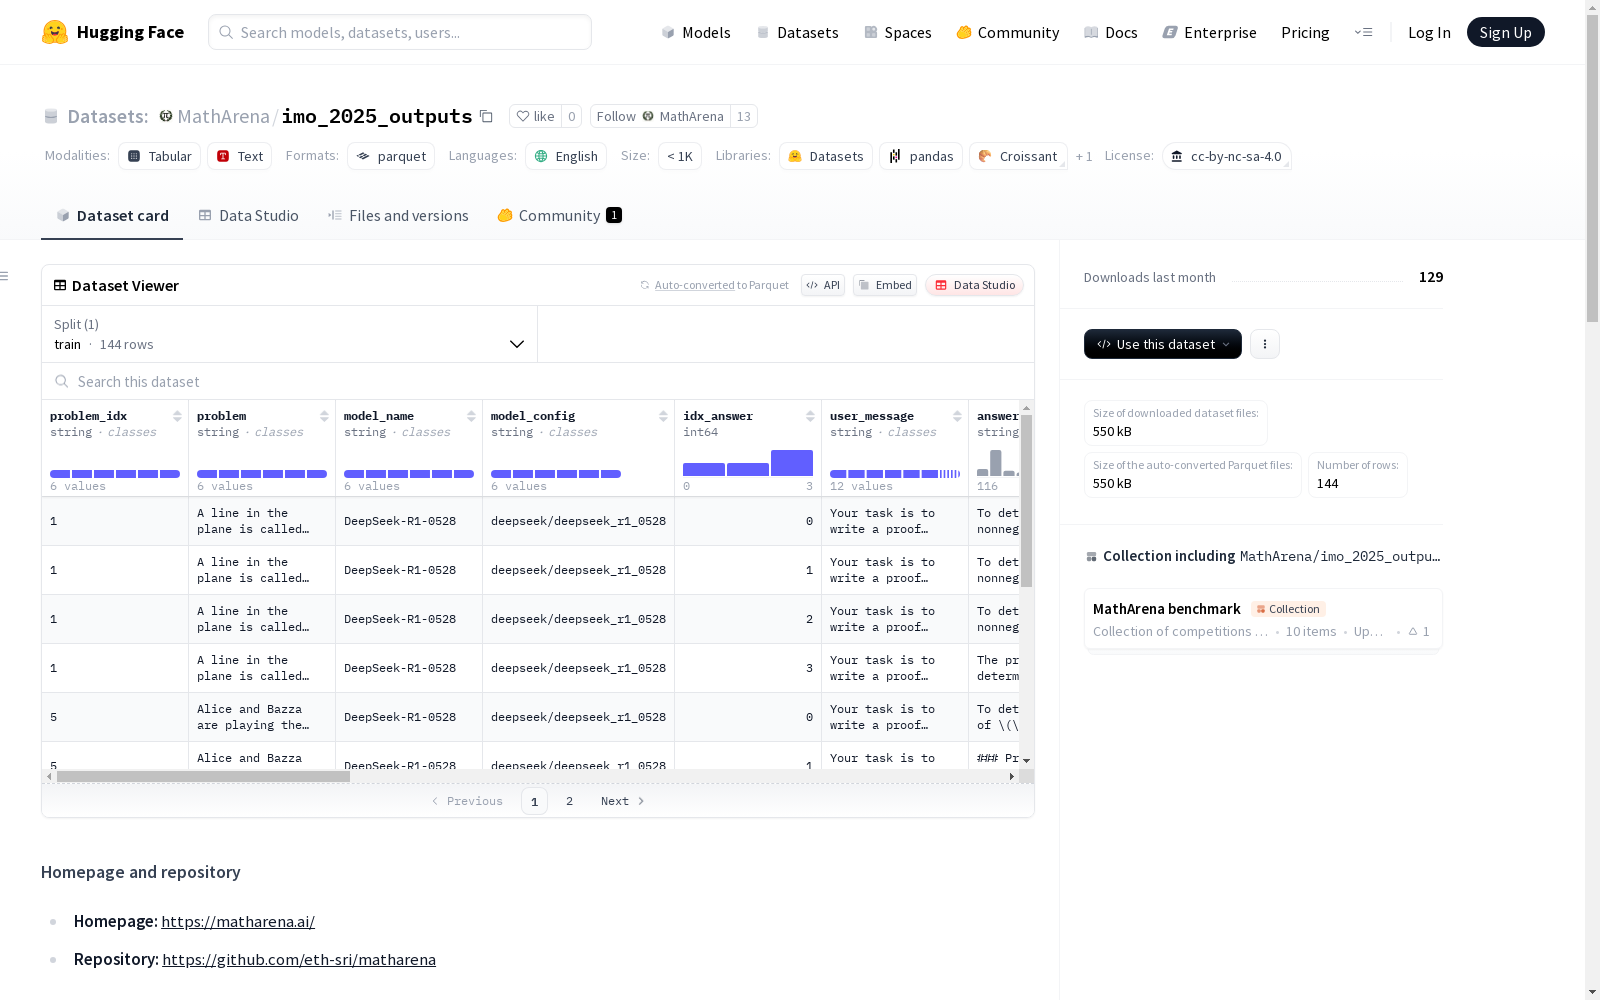Open Enterprise in top navigation
Viewport: 1600px width, 1000px height.
[x=1210, y=32]
